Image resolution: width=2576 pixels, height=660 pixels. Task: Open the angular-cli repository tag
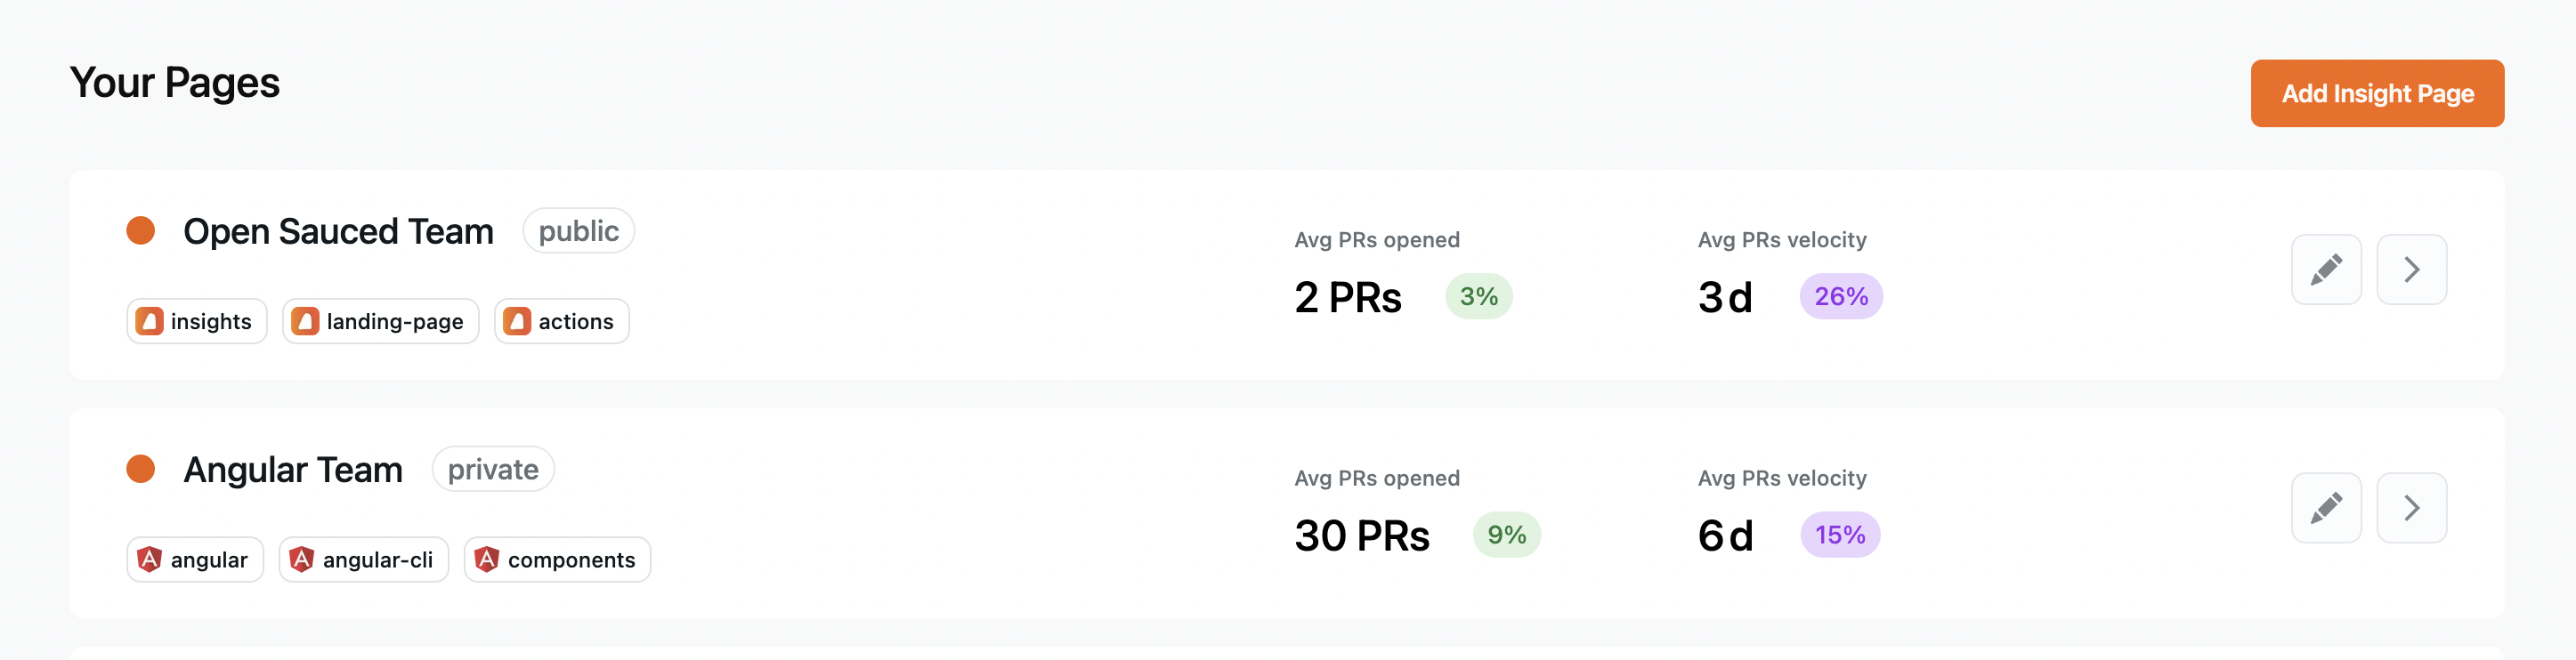(363, 559)
